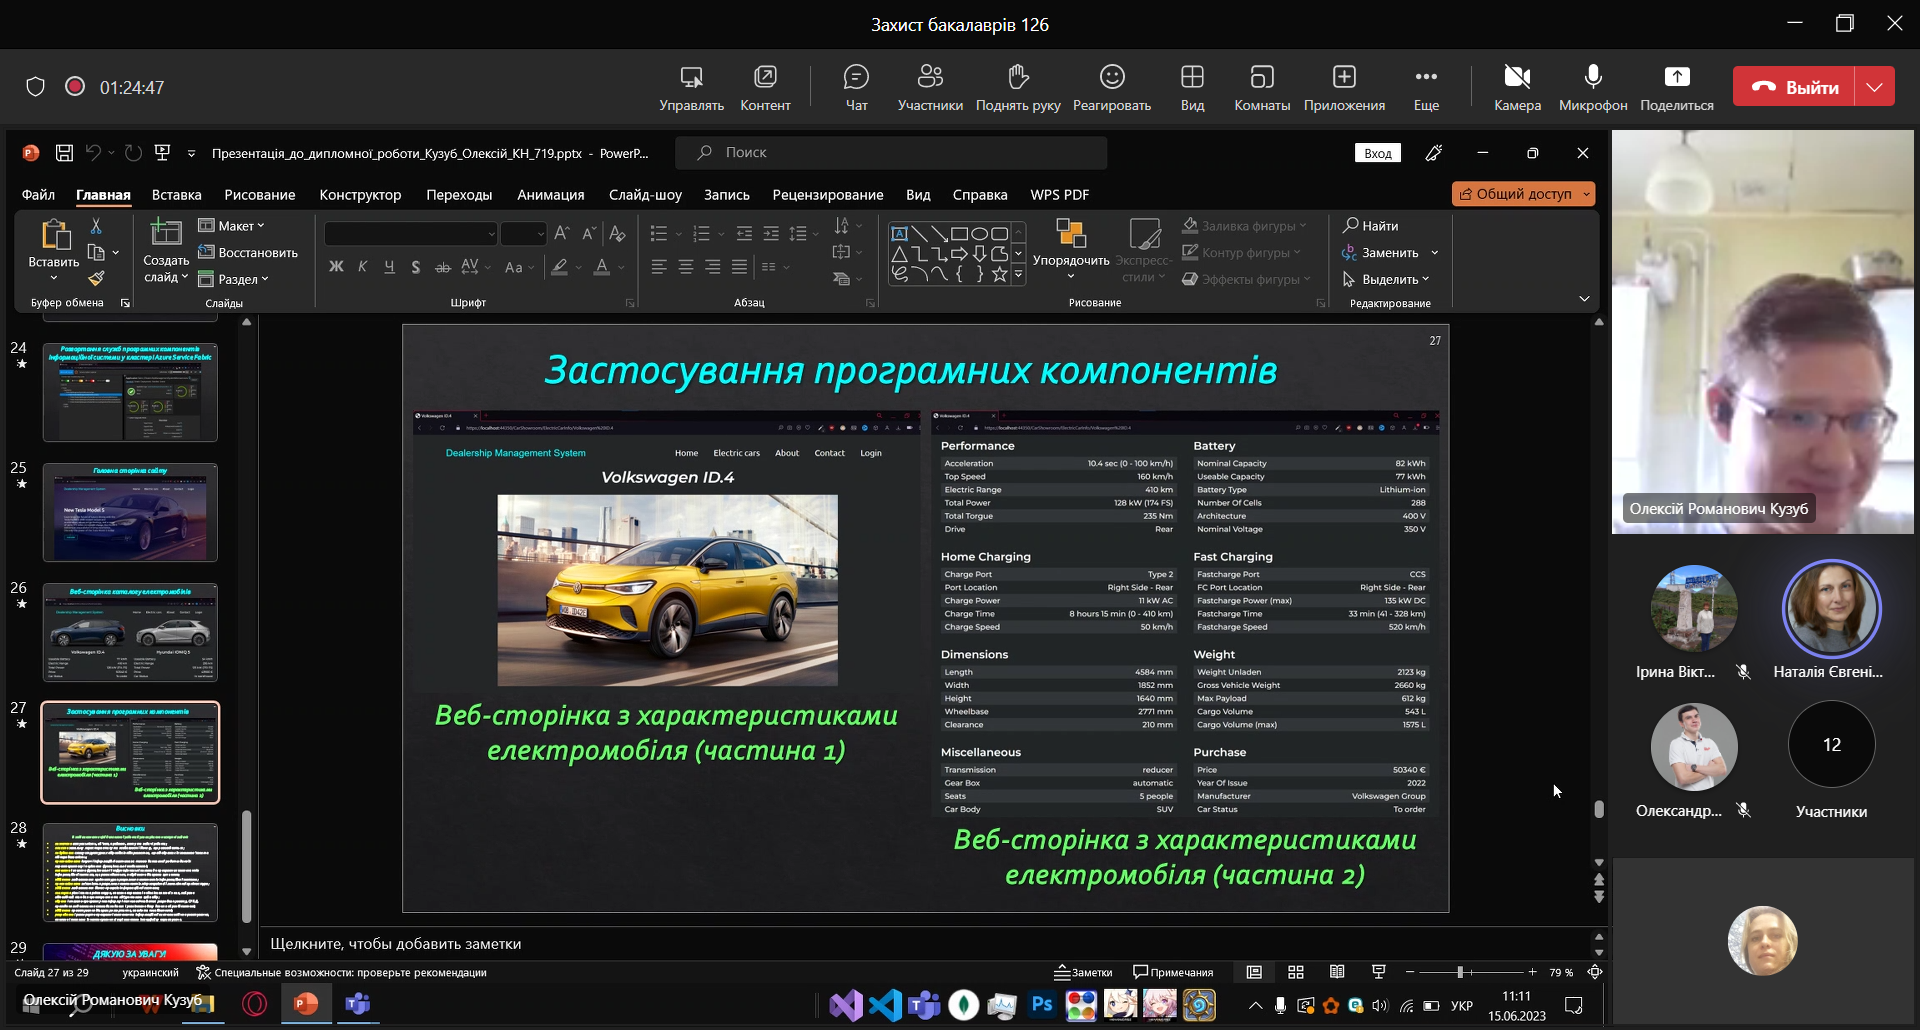Expand the Выделить selection dropdown
The width and height of the screenshot is (1920, 1030).
click(x=1388, y=280)
